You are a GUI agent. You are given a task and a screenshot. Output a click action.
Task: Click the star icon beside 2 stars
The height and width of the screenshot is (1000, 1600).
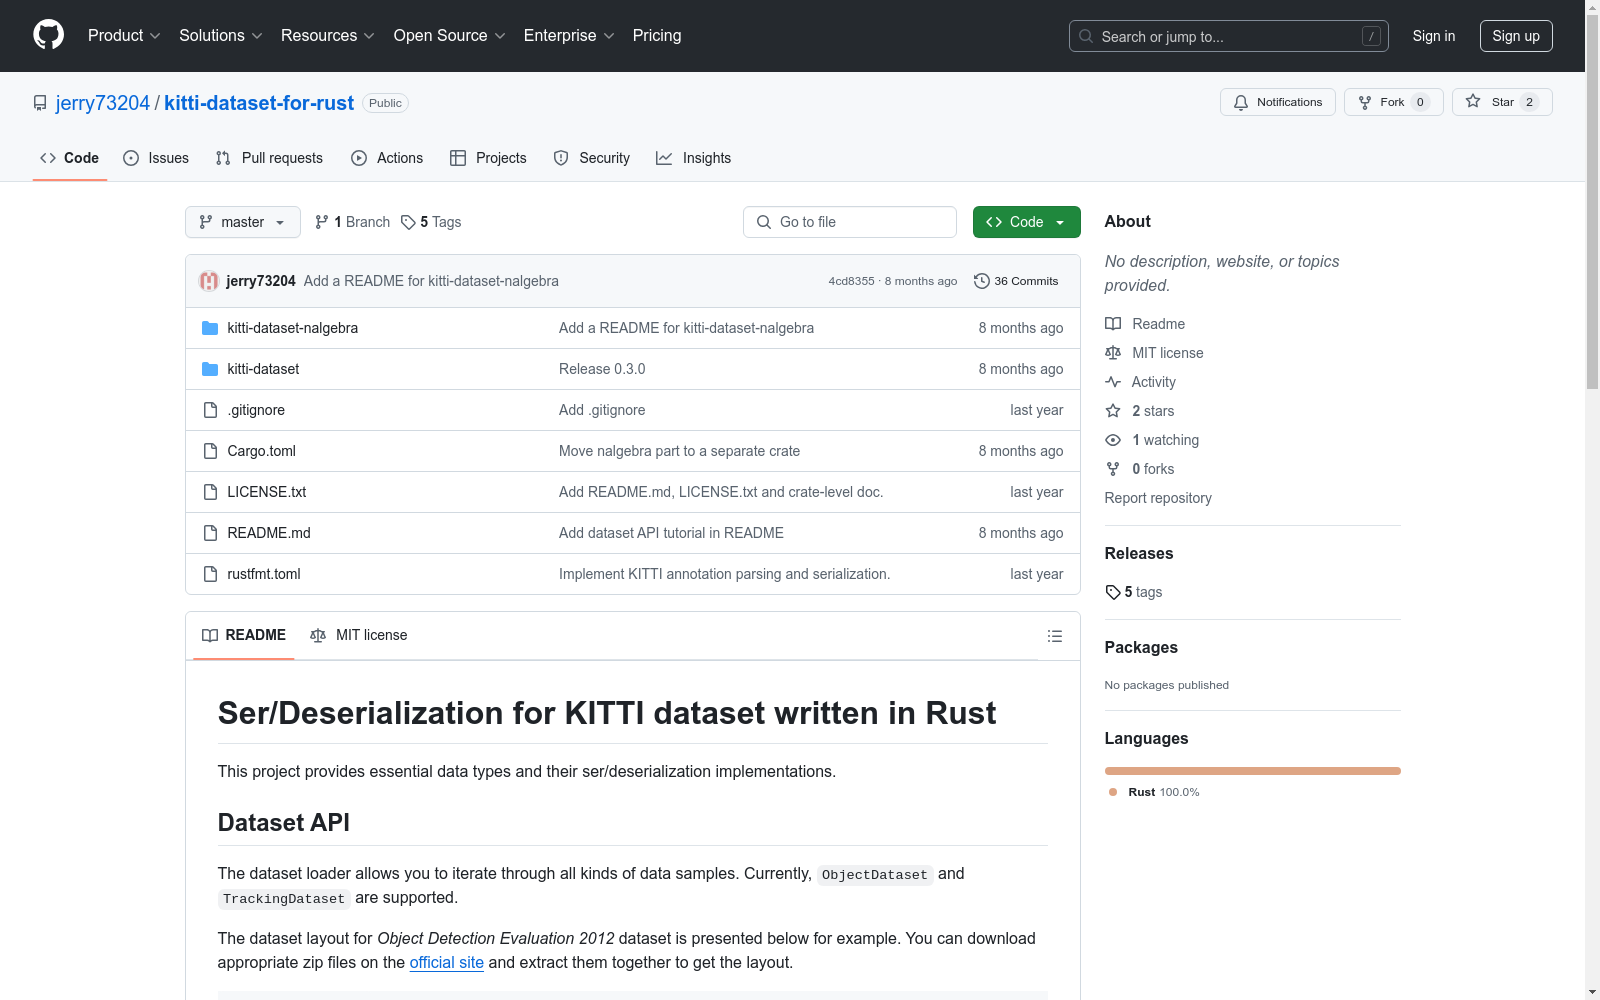[x=1113, y=411]
